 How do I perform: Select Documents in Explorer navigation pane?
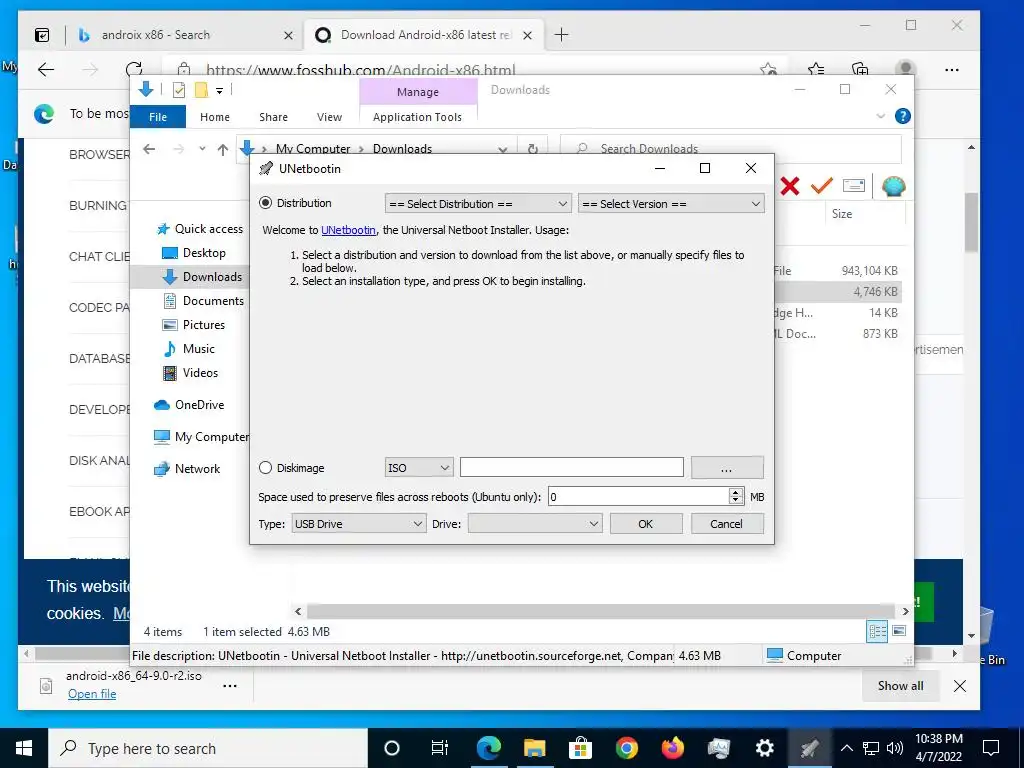pyautogui.click(x=213, y=300)
